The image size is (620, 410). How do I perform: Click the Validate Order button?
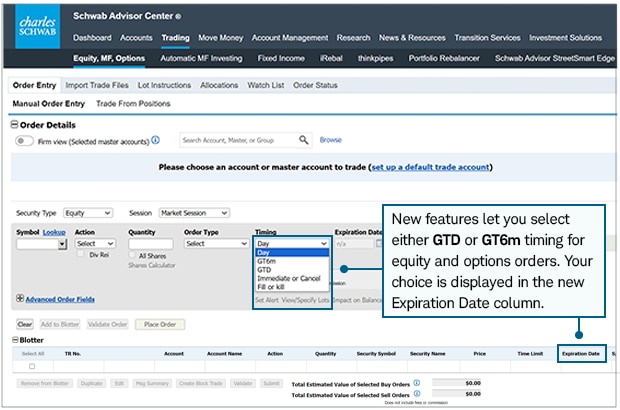click(108, 324)
